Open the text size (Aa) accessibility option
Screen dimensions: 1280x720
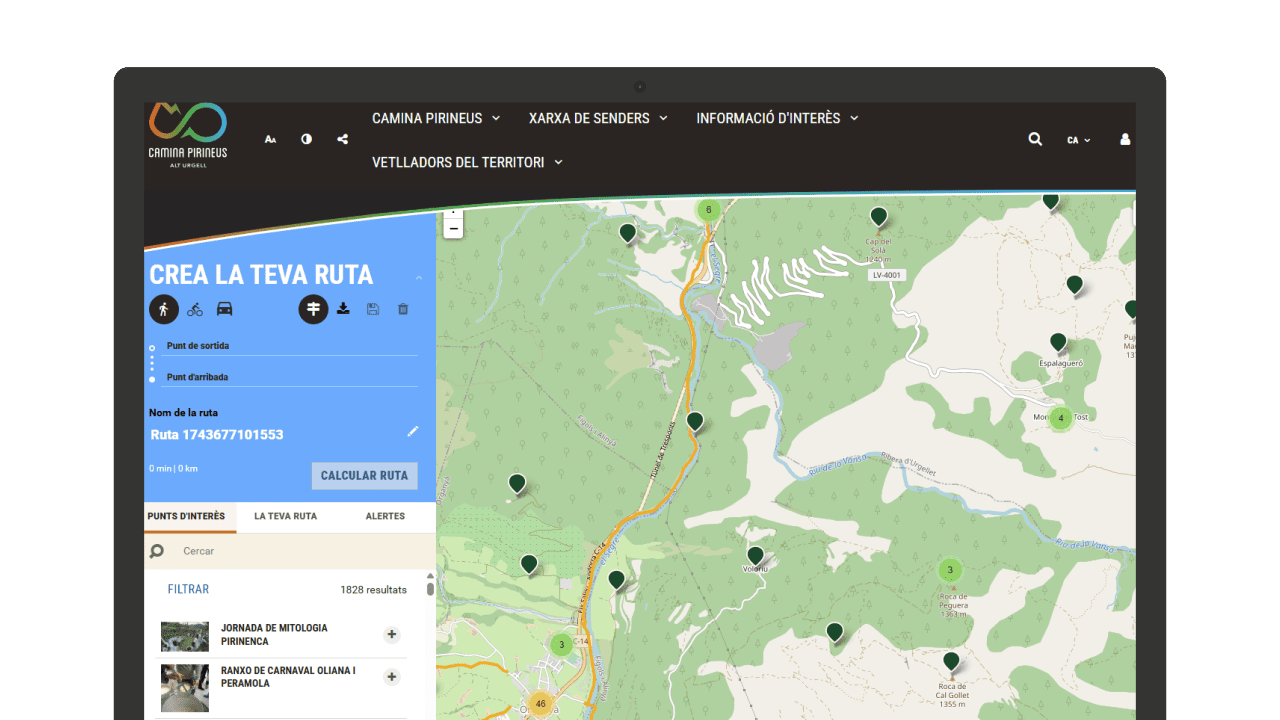coord(270,139)
